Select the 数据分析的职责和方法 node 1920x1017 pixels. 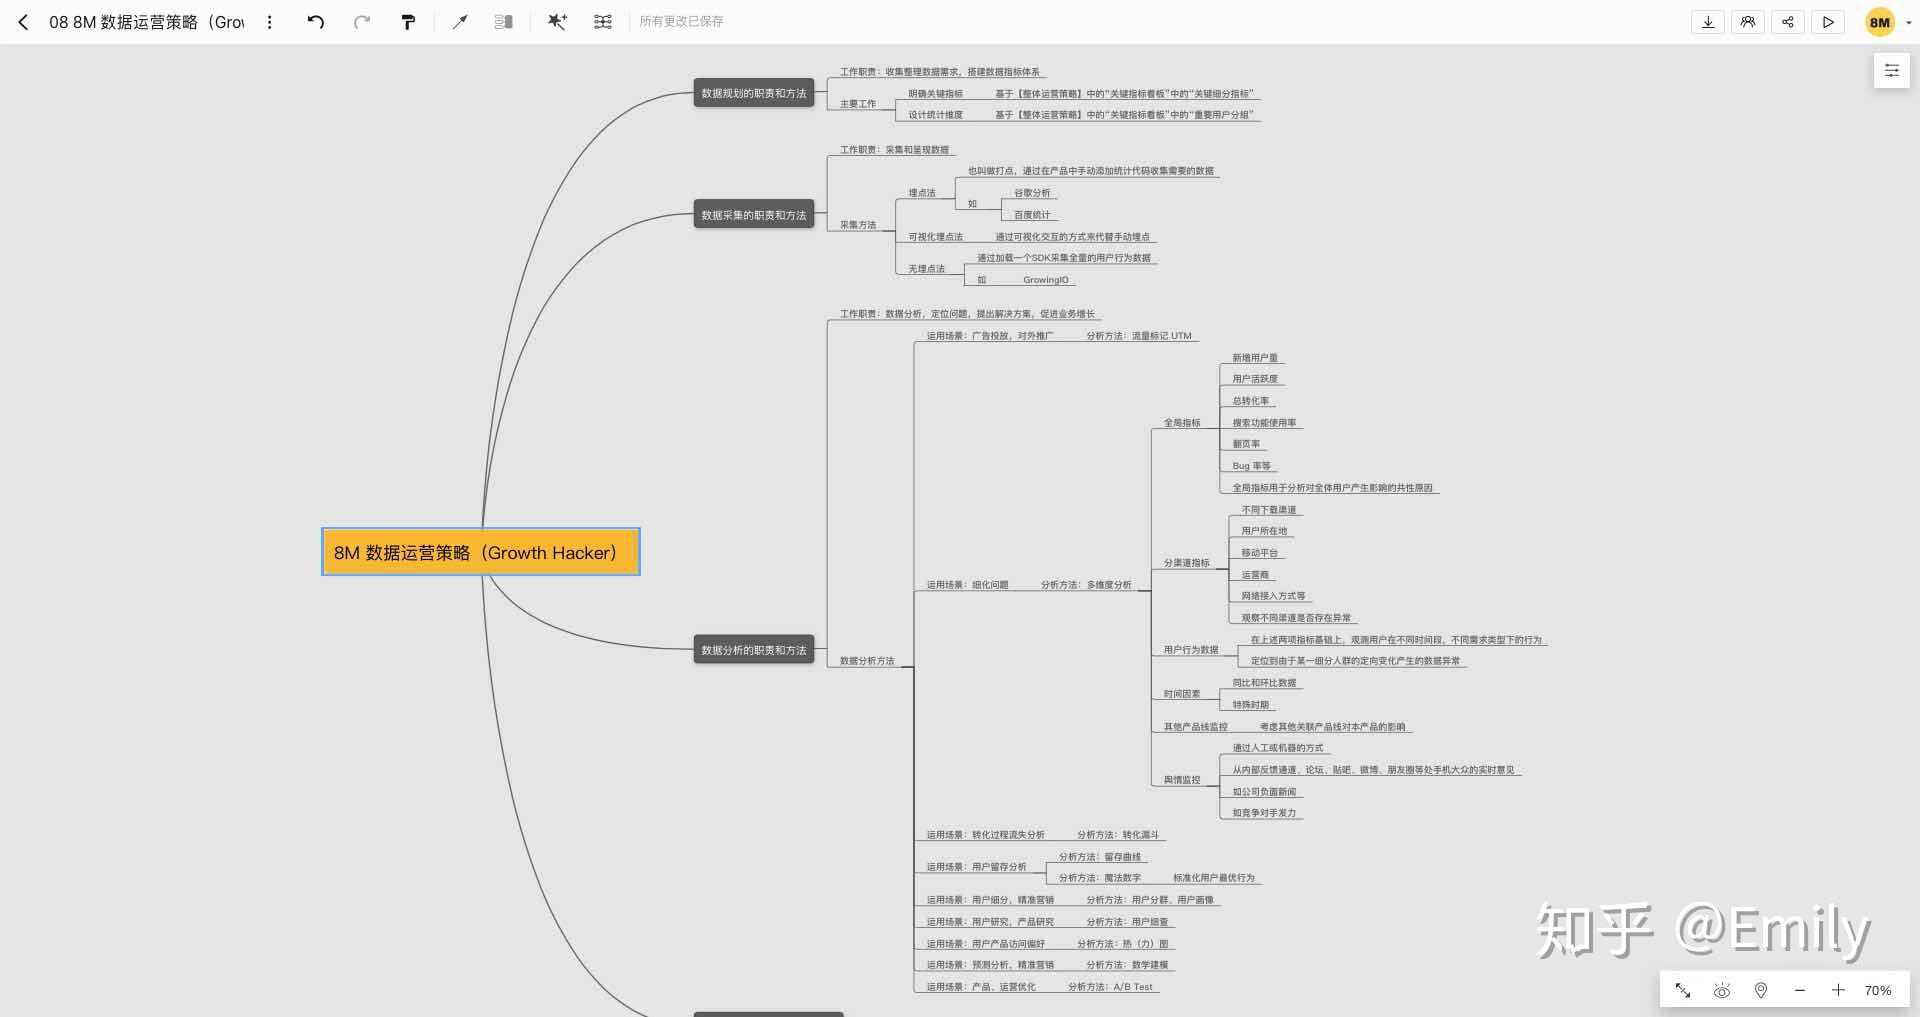(754, 650)
